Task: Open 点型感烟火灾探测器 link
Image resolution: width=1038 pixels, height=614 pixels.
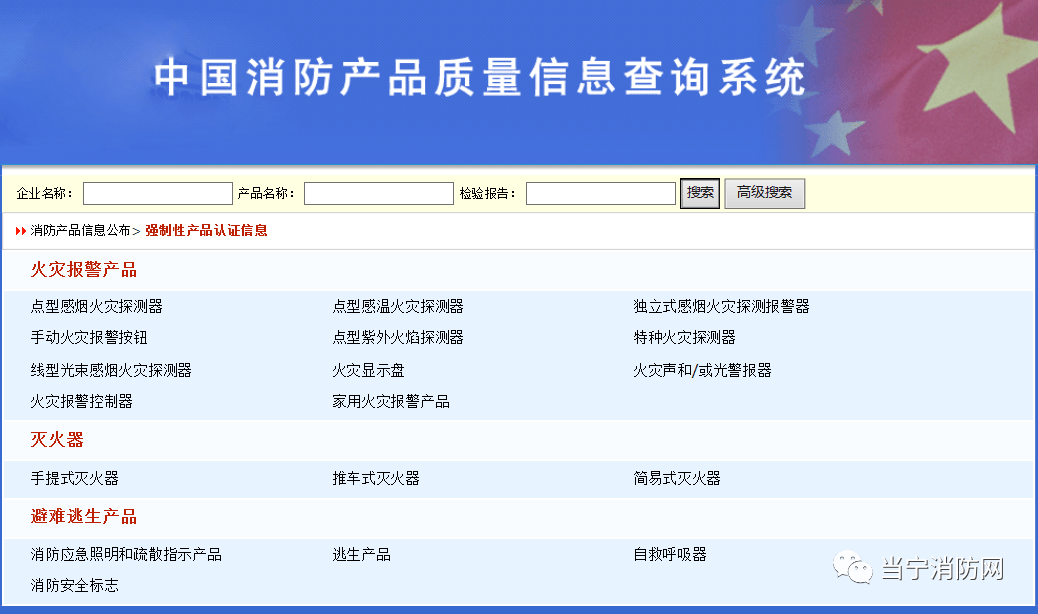Action: pos(97,306)
